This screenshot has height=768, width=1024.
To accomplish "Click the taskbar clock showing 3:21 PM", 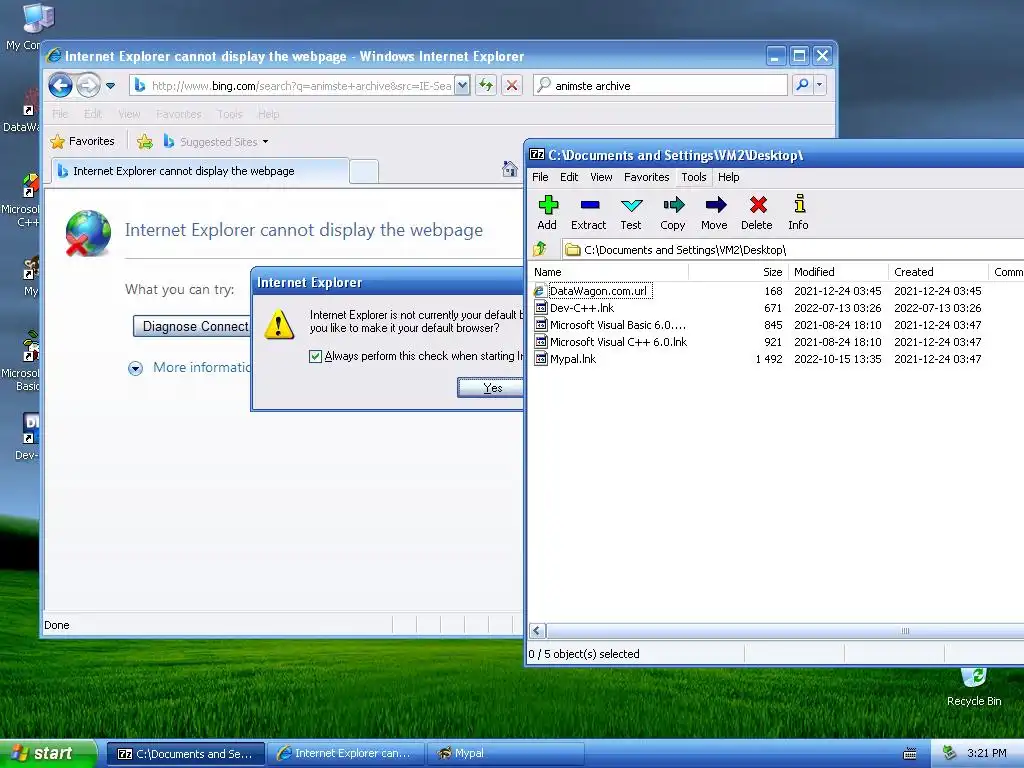I will click(986, 753).
